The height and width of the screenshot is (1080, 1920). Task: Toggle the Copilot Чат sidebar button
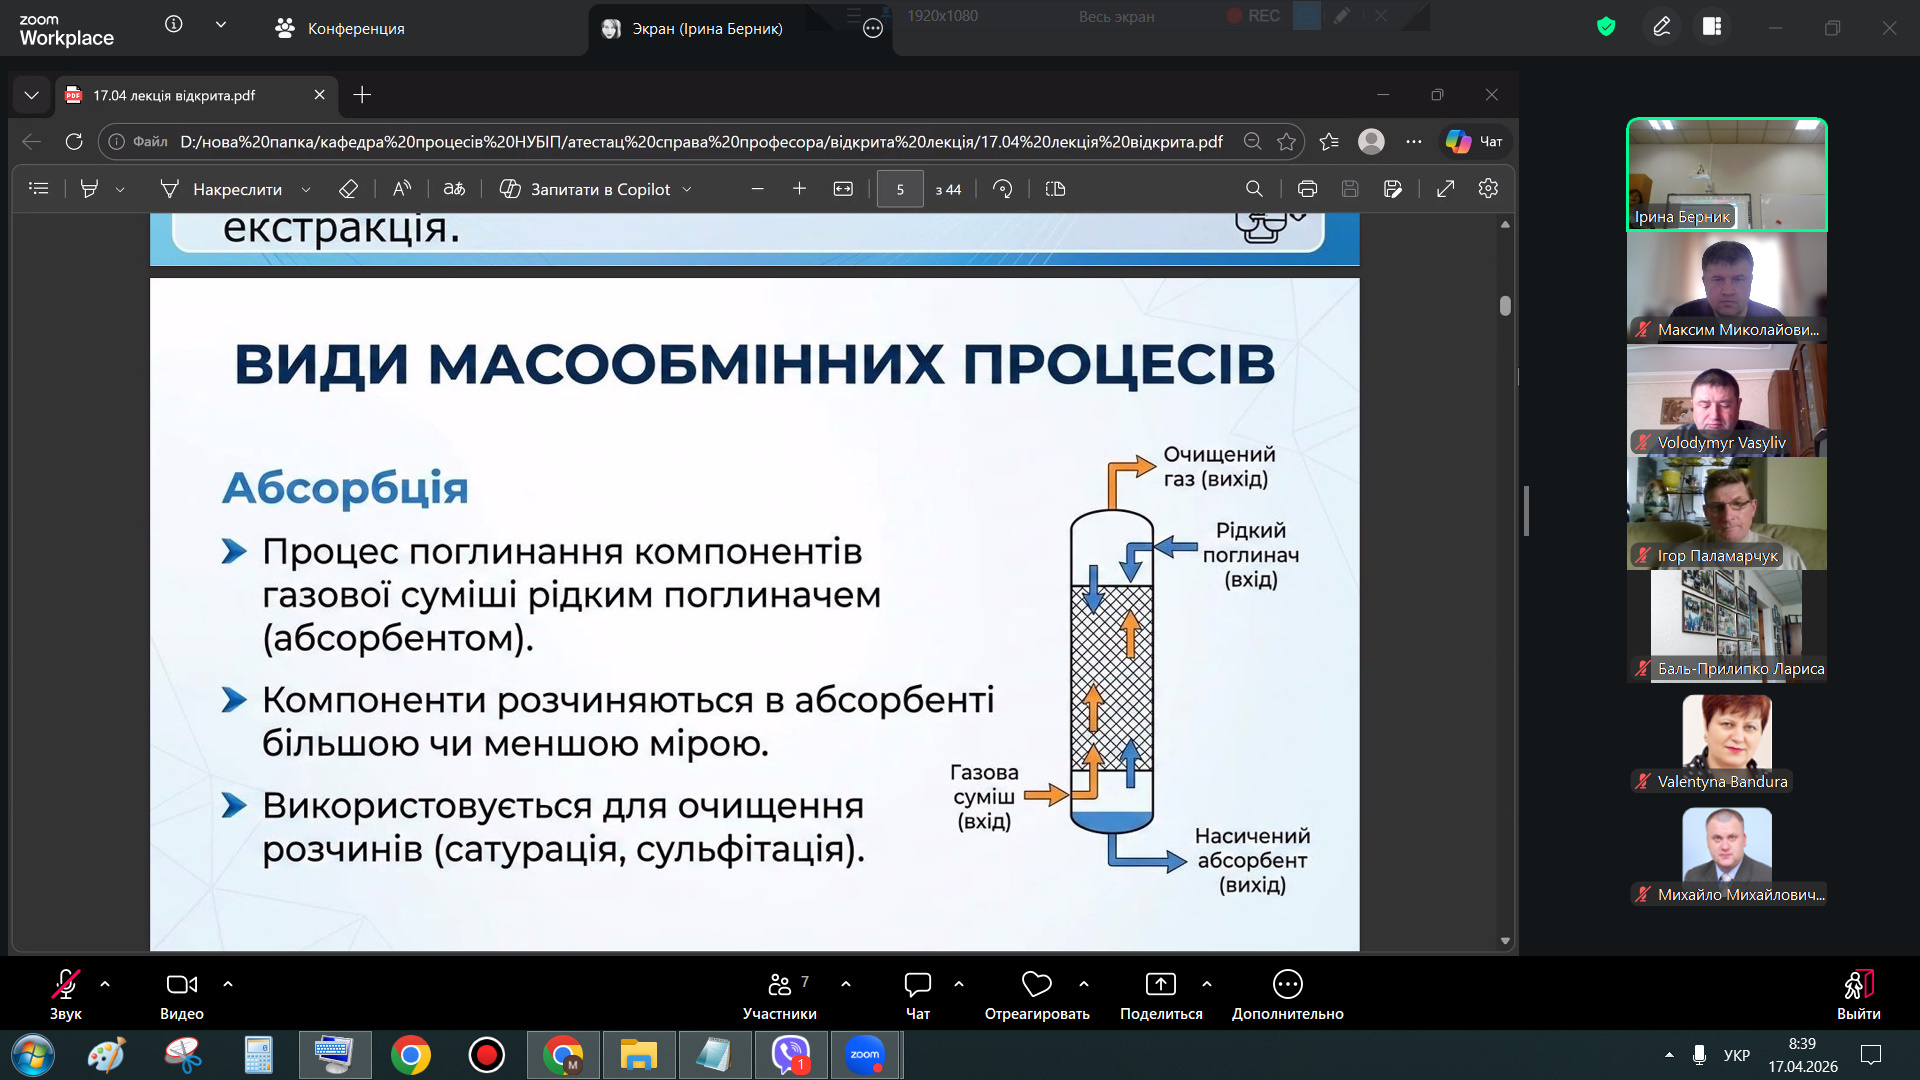[1474, 141]
